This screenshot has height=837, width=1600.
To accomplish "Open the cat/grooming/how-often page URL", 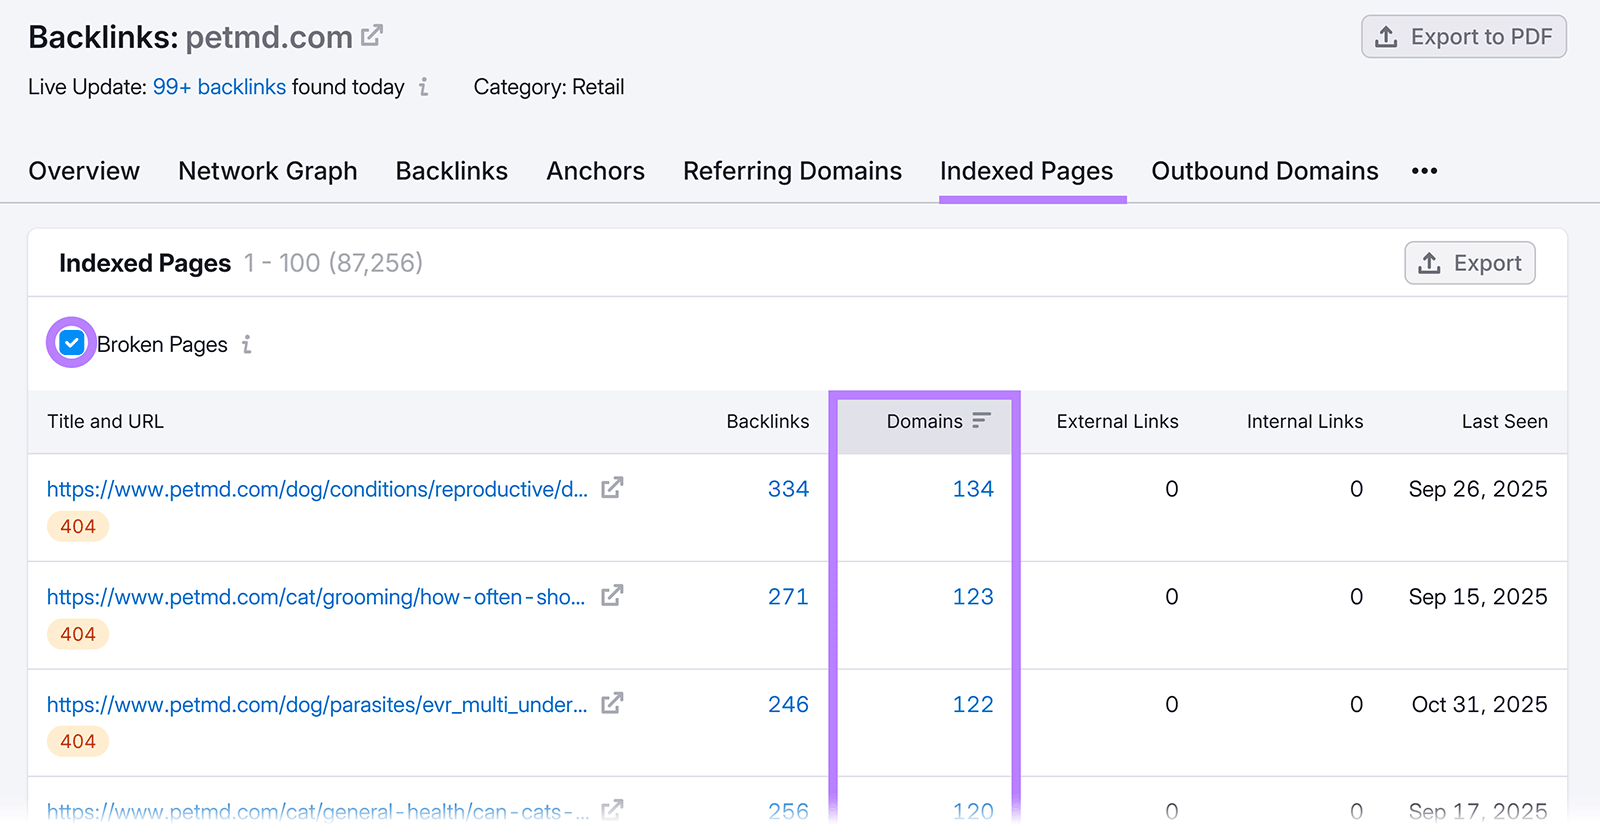I will click(316, 597).
